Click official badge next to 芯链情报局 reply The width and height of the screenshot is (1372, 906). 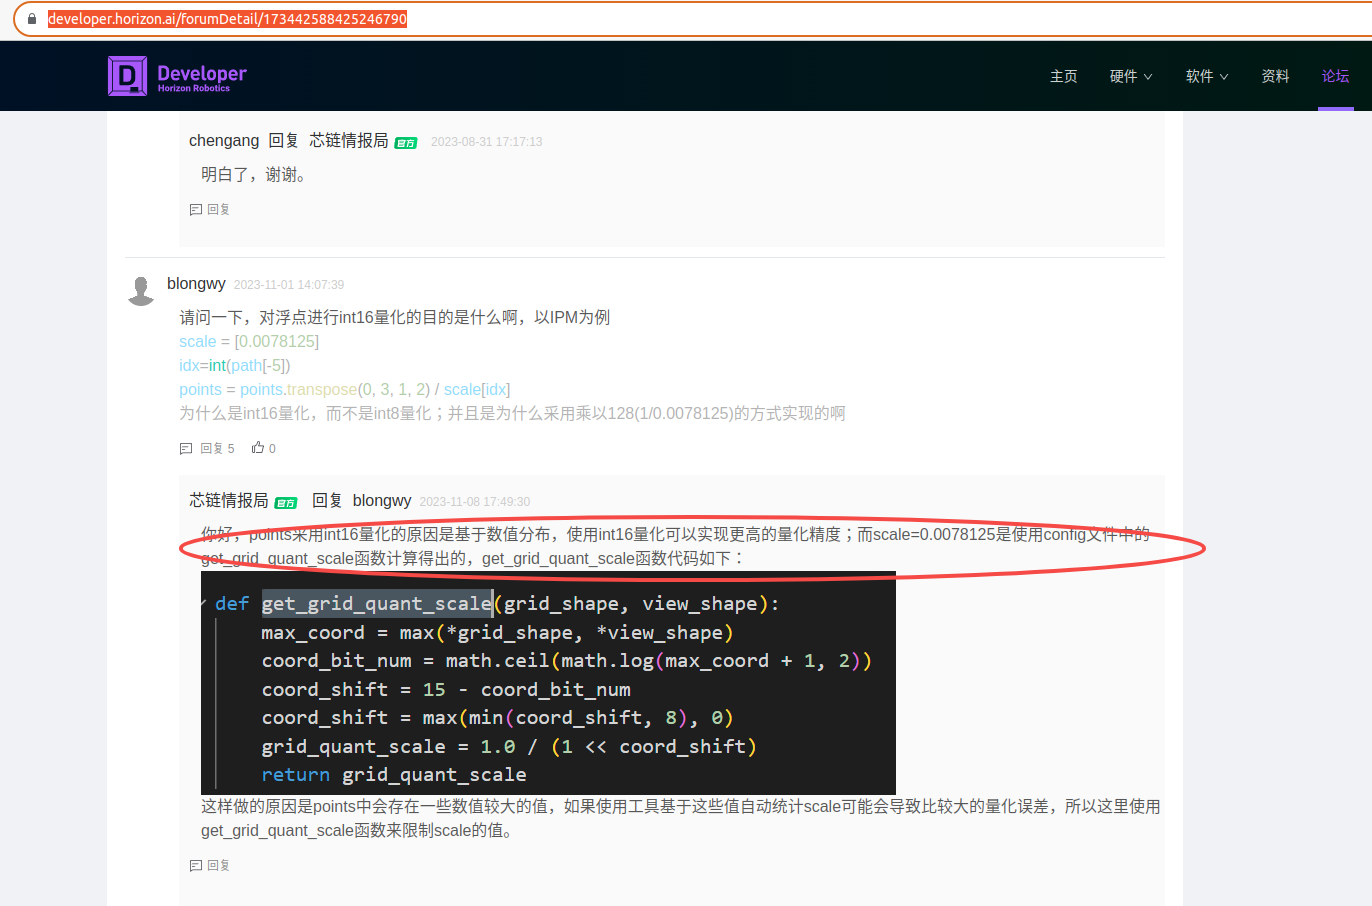coord(286,503)
